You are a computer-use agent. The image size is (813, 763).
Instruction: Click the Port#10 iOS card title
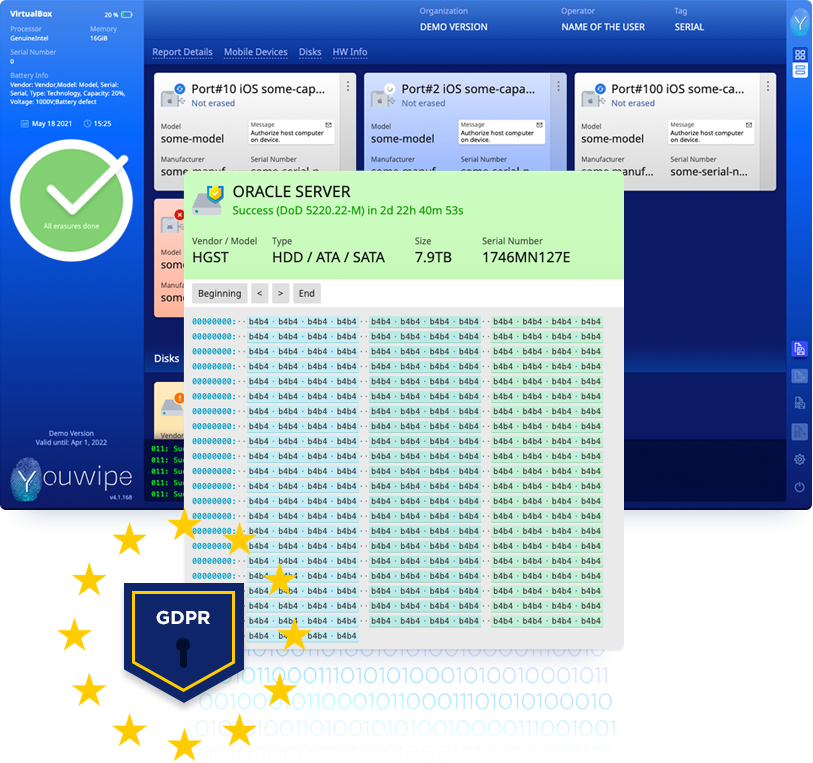[x=258, y=89]
